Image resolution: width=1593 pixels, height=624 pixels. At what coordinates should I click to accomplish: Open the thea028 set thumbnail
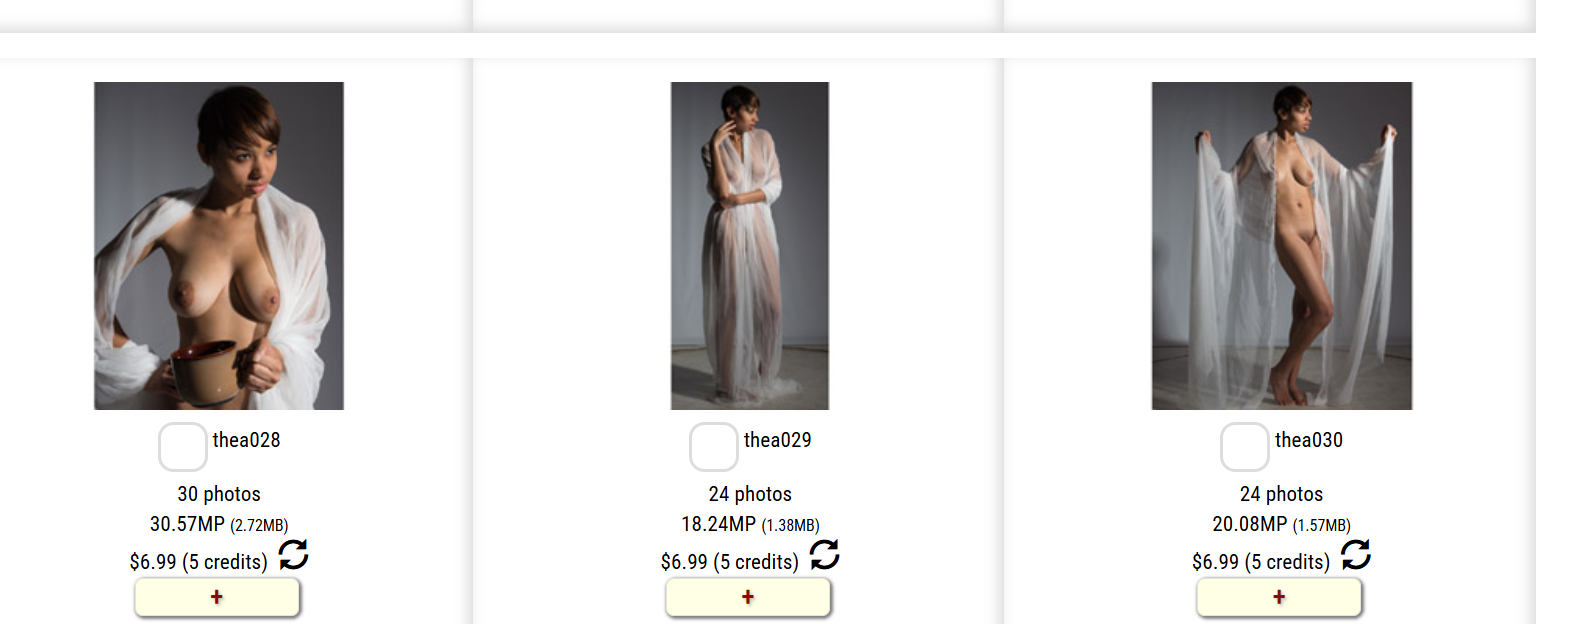(219, 246)
